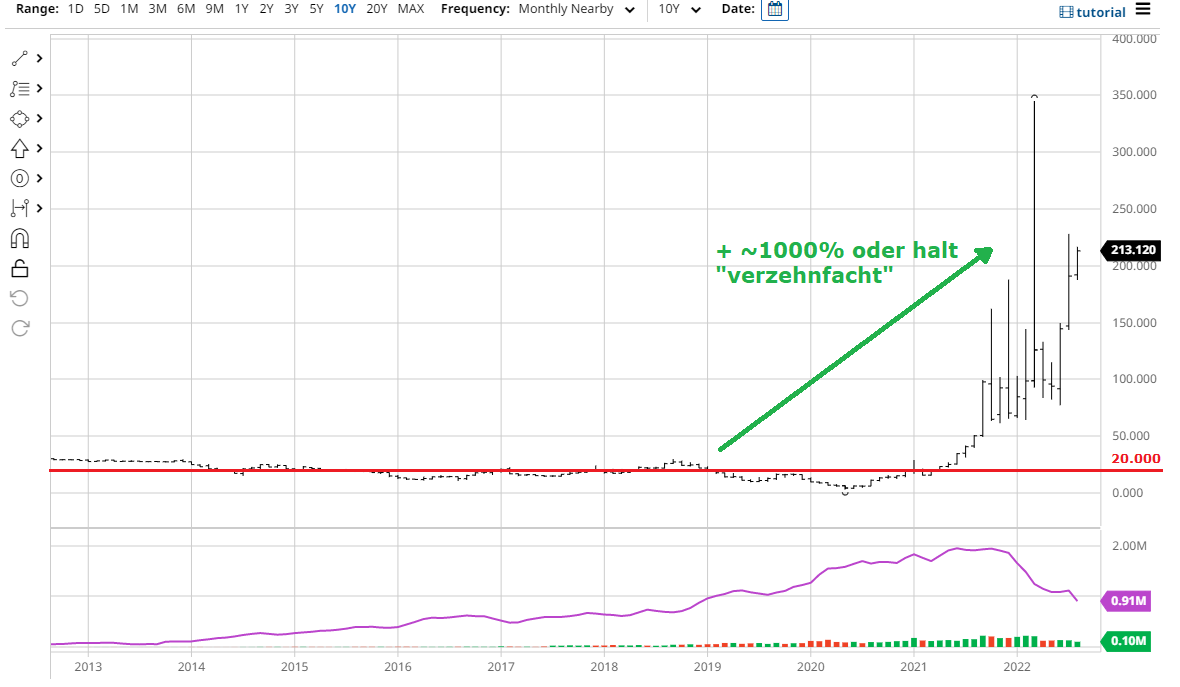1180x687 pixels.
Task: Click the undo icon
Action: (x=19, y=298)
